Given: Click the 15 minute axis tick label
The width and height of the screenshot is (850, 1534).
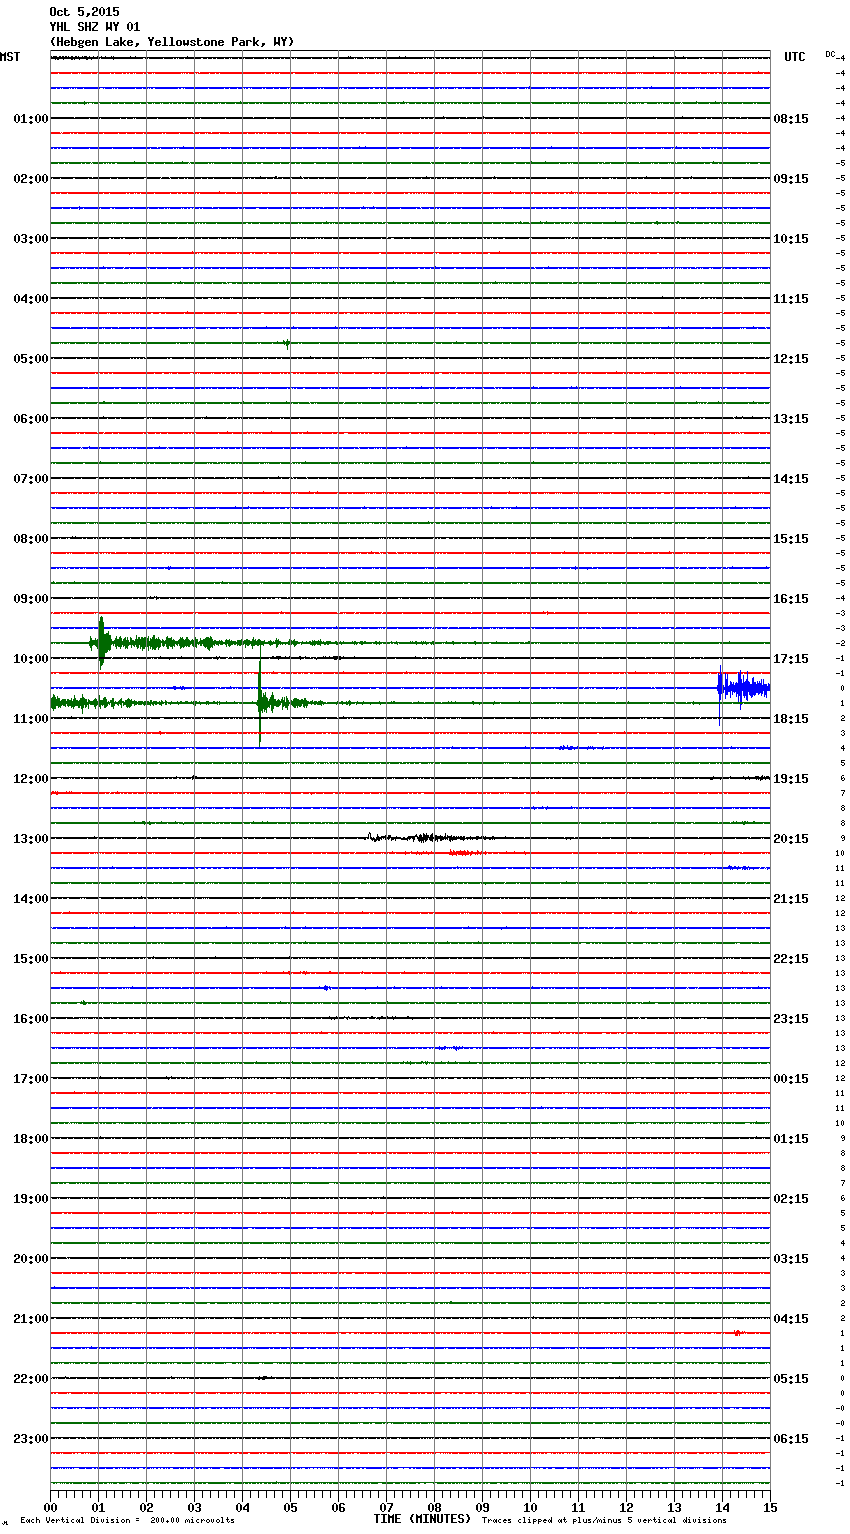Looking at the screenshot, I should click(770, 1507).
